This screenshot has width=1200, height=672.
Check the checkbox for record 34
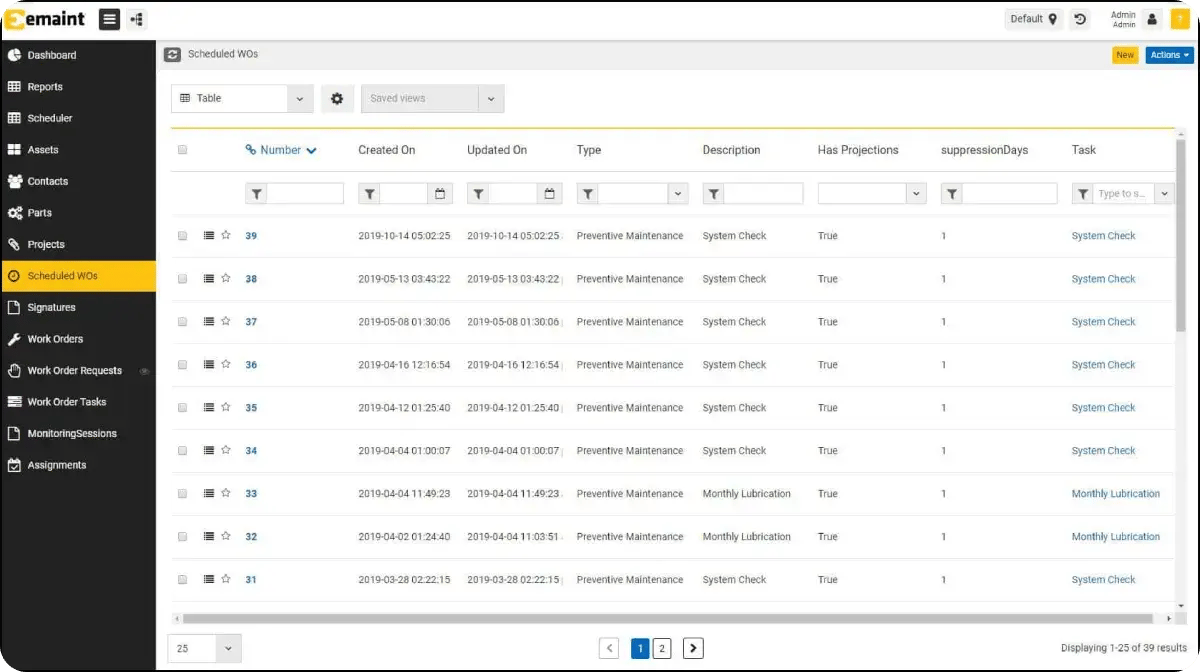[x=182, y=451]
